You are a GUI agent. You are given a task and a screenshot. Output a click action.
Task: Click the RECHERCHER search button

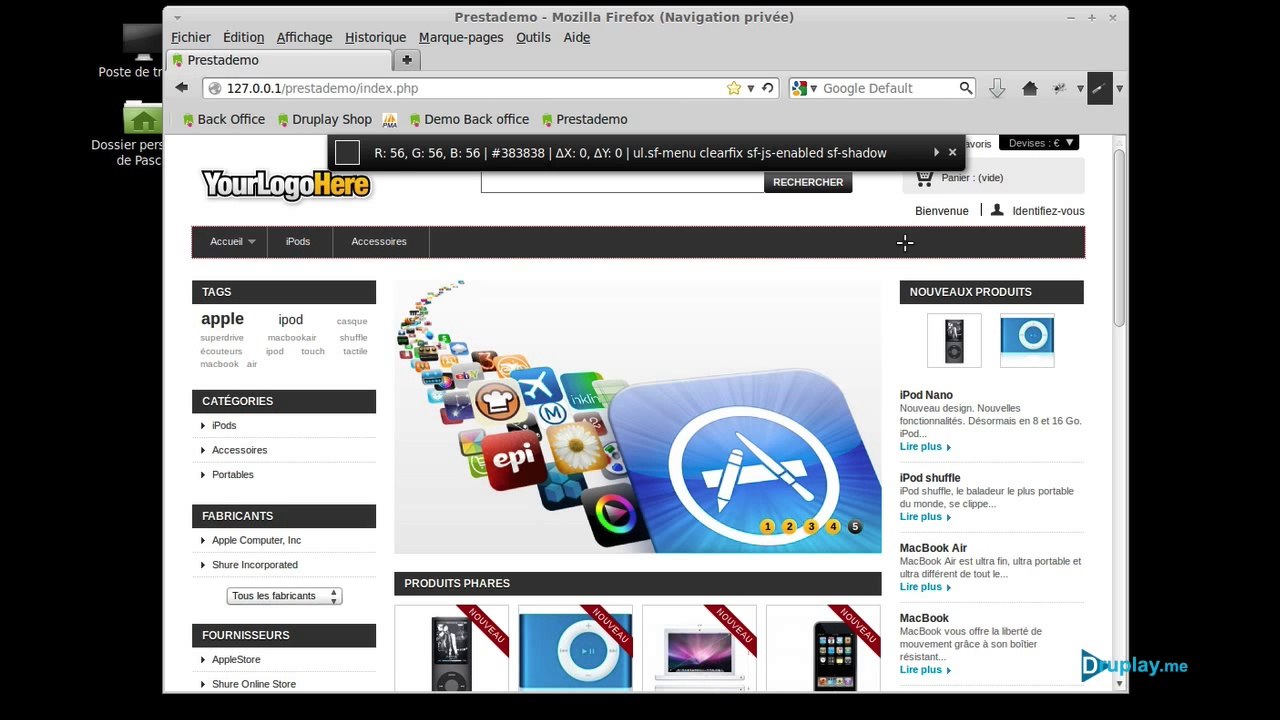pyautogui.click(x=808, y=182)
